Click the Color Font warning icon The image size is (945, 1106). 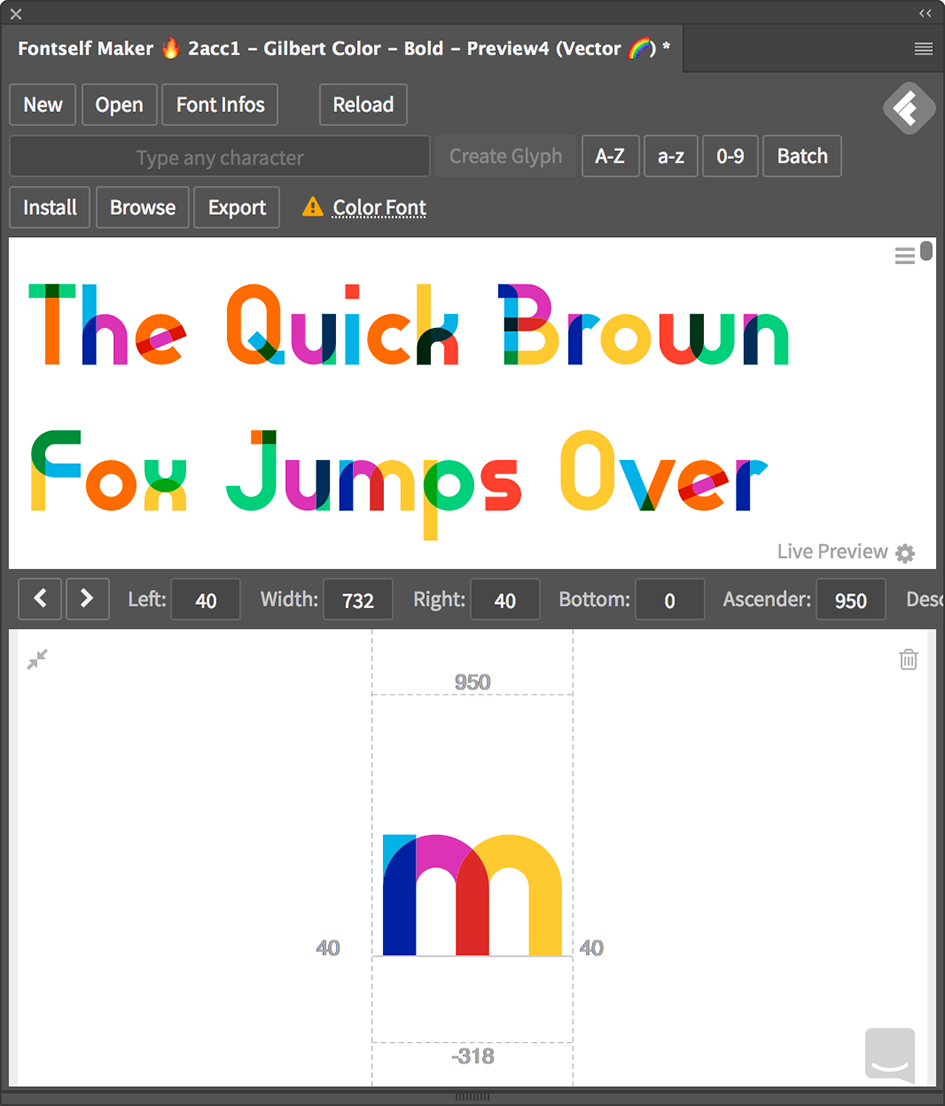(x=312, y=207)
